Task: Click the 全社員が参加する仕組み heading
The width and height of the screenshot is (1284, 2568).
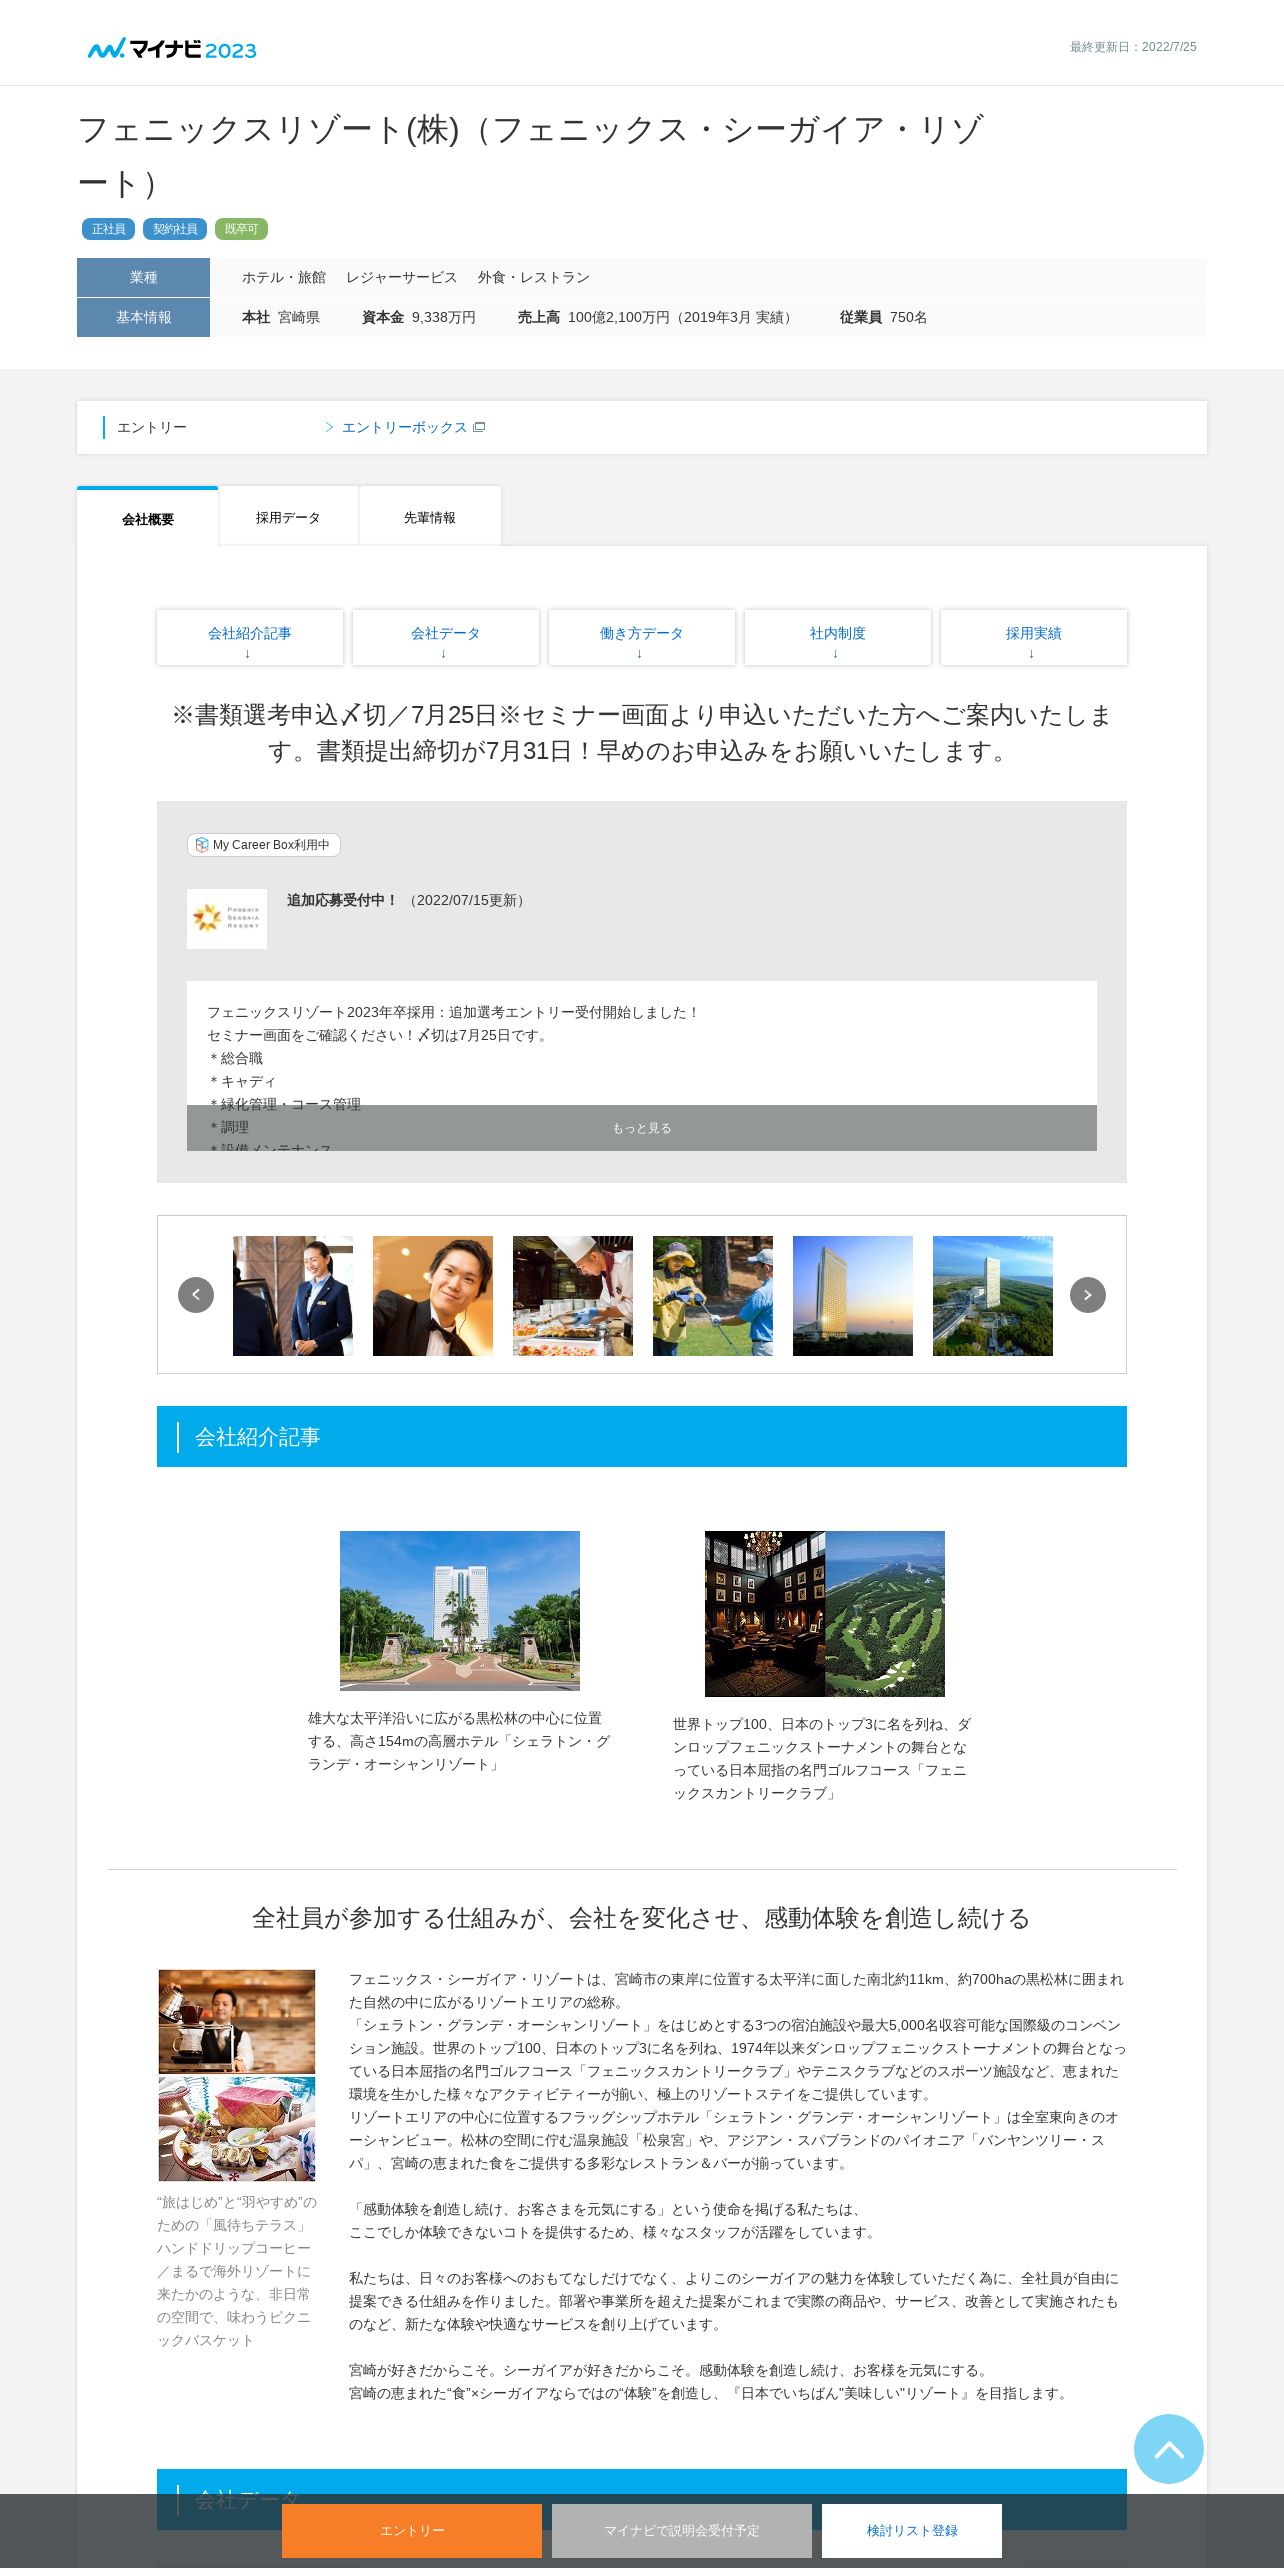Action: [641, 1918]
